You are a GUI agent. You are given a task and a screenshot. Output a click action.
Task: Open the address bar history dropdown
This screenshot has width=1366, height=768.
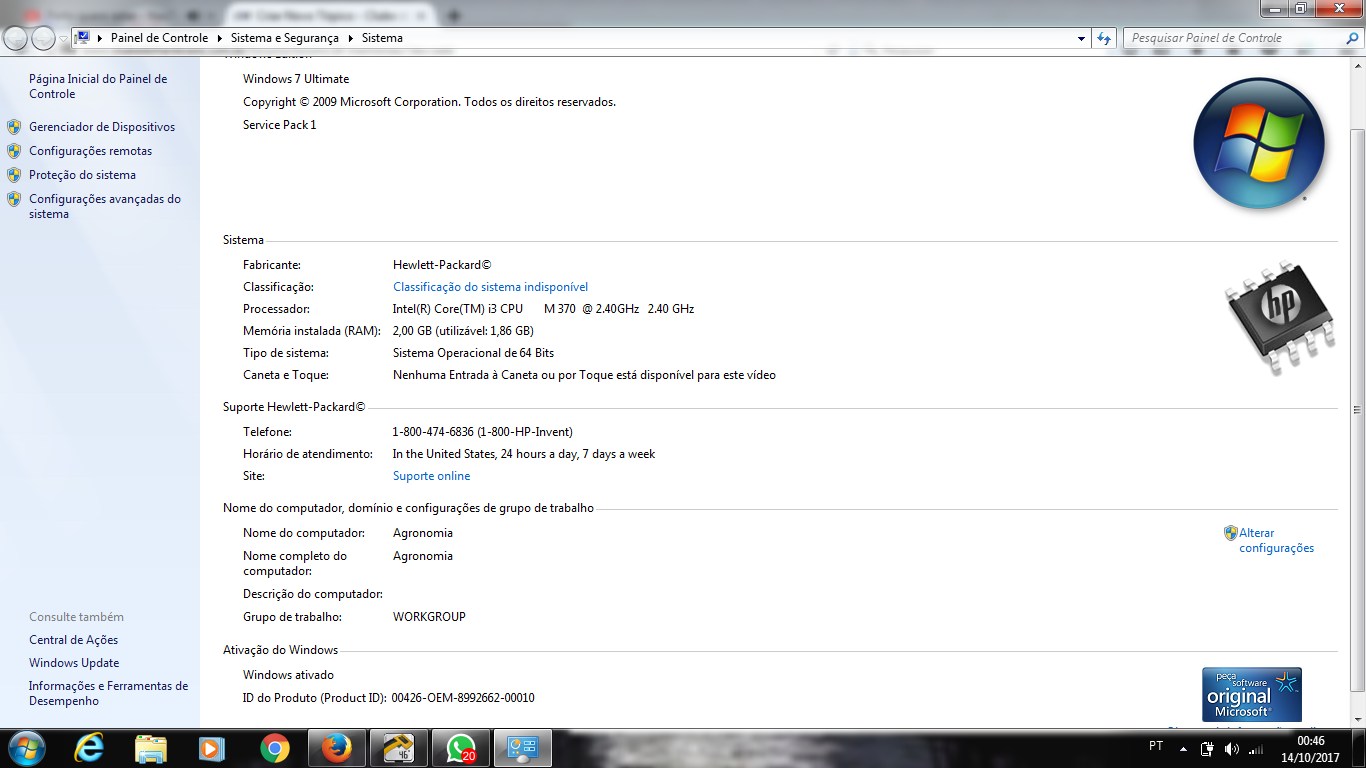1082,38
